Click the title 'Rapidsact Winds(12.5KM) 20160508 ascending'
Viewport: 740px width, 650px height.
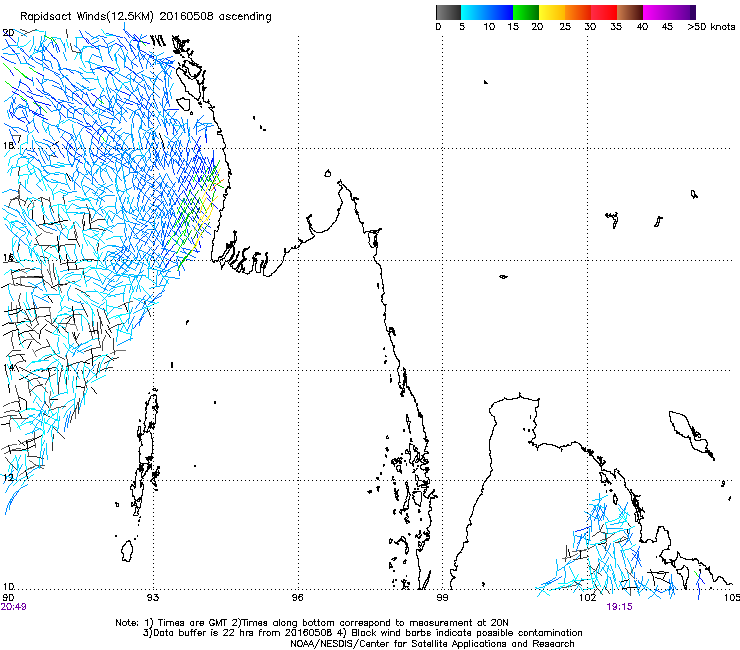(146, 17)
